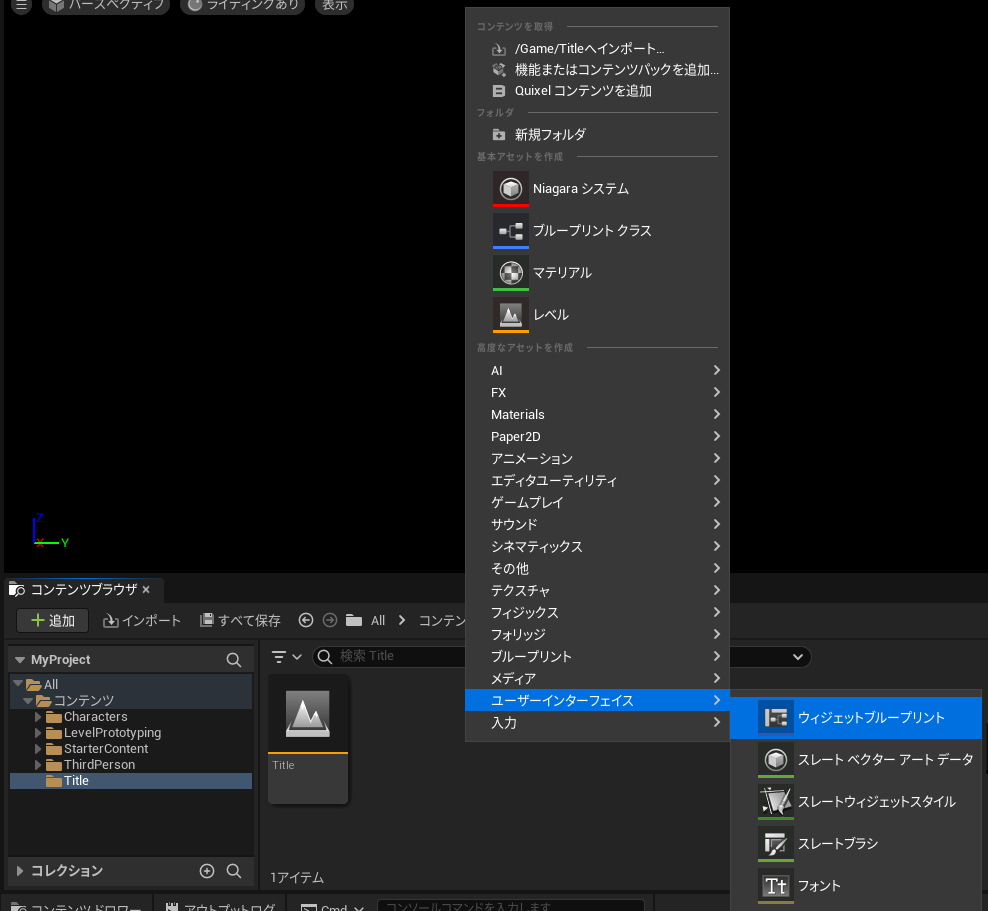Collapse the コンテンツ folder arrow

coord(28,701)
